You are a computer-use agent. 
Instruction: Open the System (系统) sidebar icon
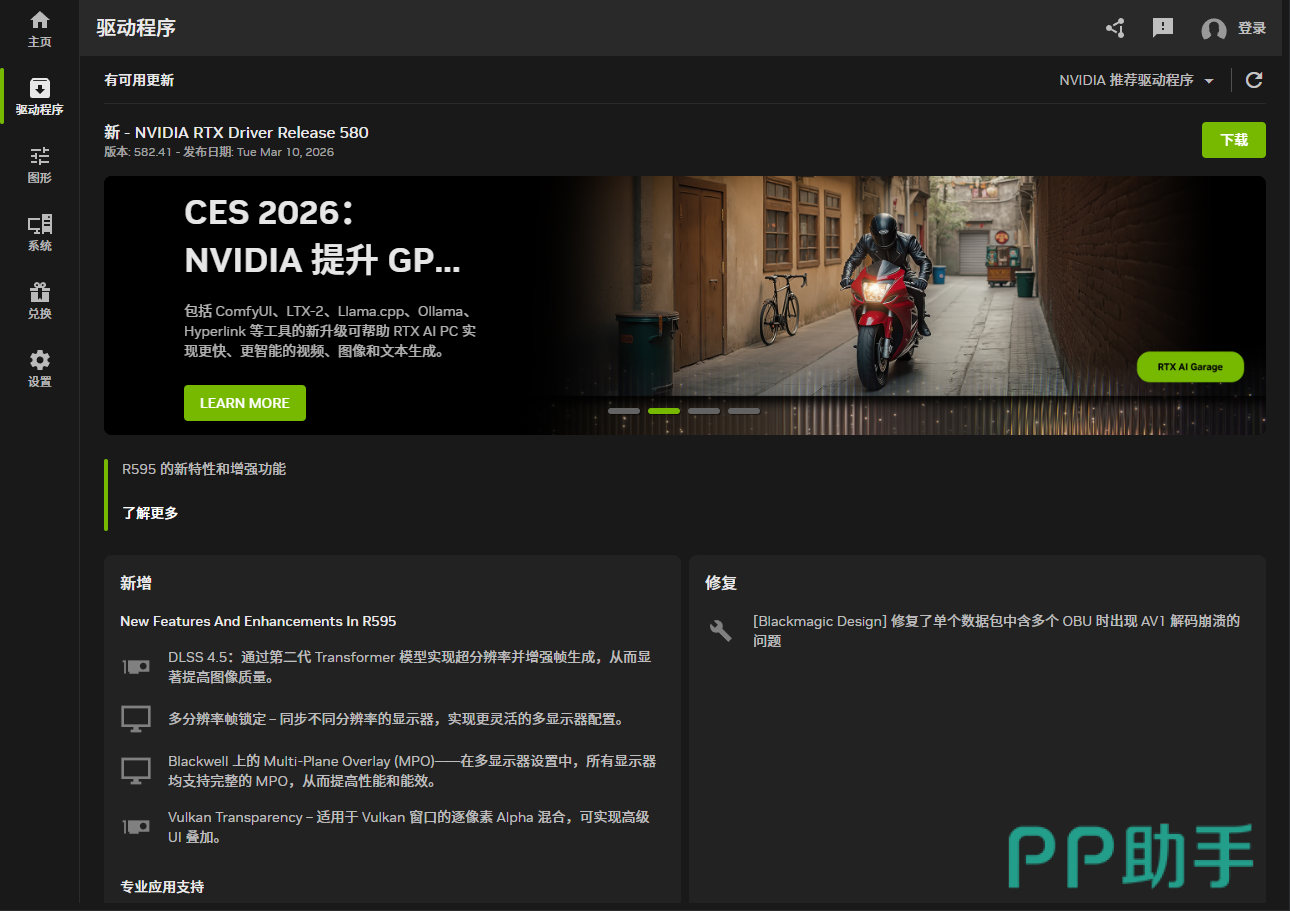click(x=40, y=232)
